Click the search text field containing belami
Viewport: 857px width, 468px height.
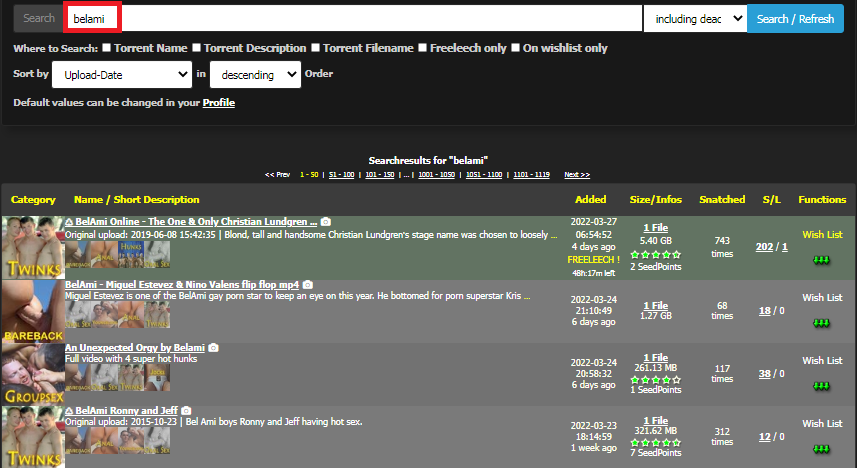[353, 19]
